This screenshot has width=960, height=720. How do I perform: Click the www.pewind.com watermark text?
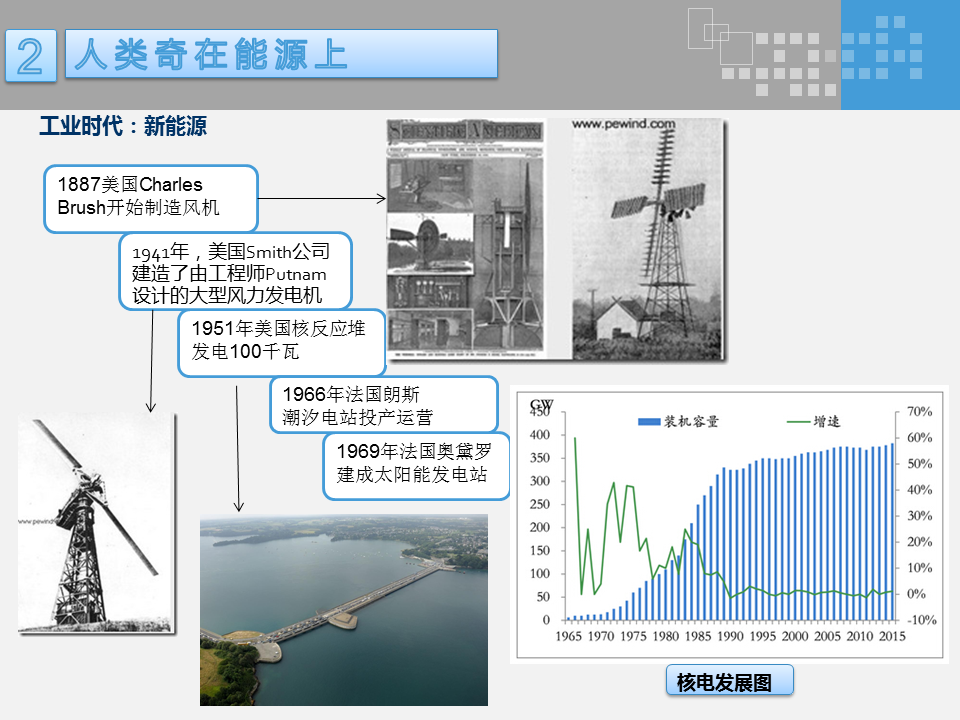[x=623, y=124]
